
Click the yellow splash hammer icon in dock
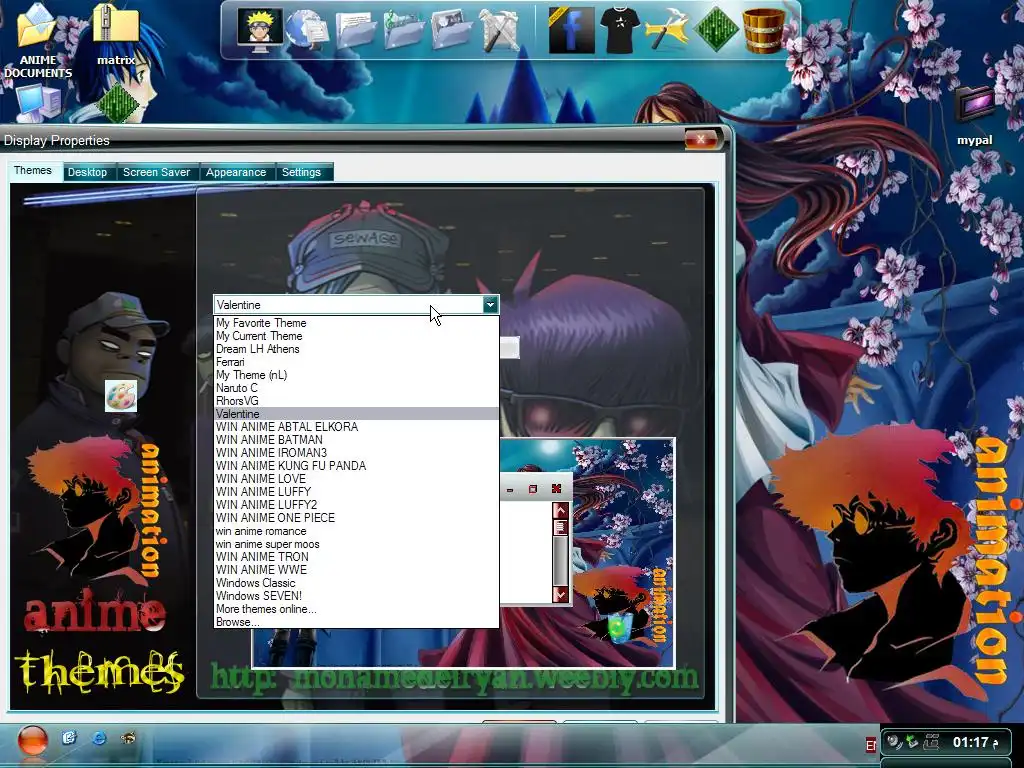coord(666,30)
